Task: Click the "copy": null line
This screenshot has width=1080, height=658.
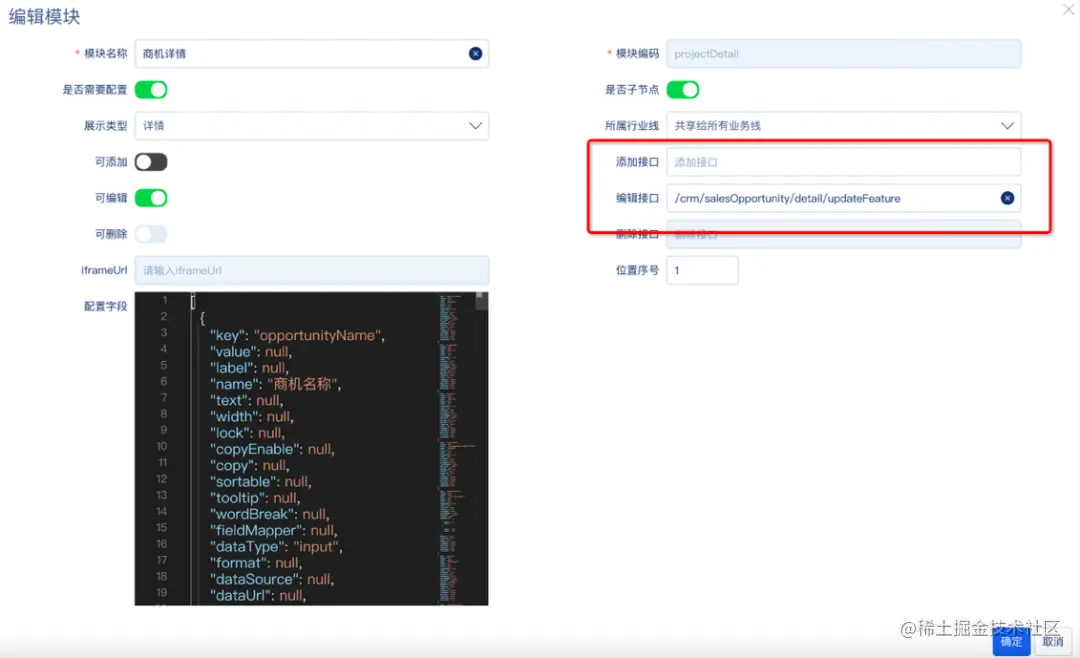Action: [x=249, y=466]
